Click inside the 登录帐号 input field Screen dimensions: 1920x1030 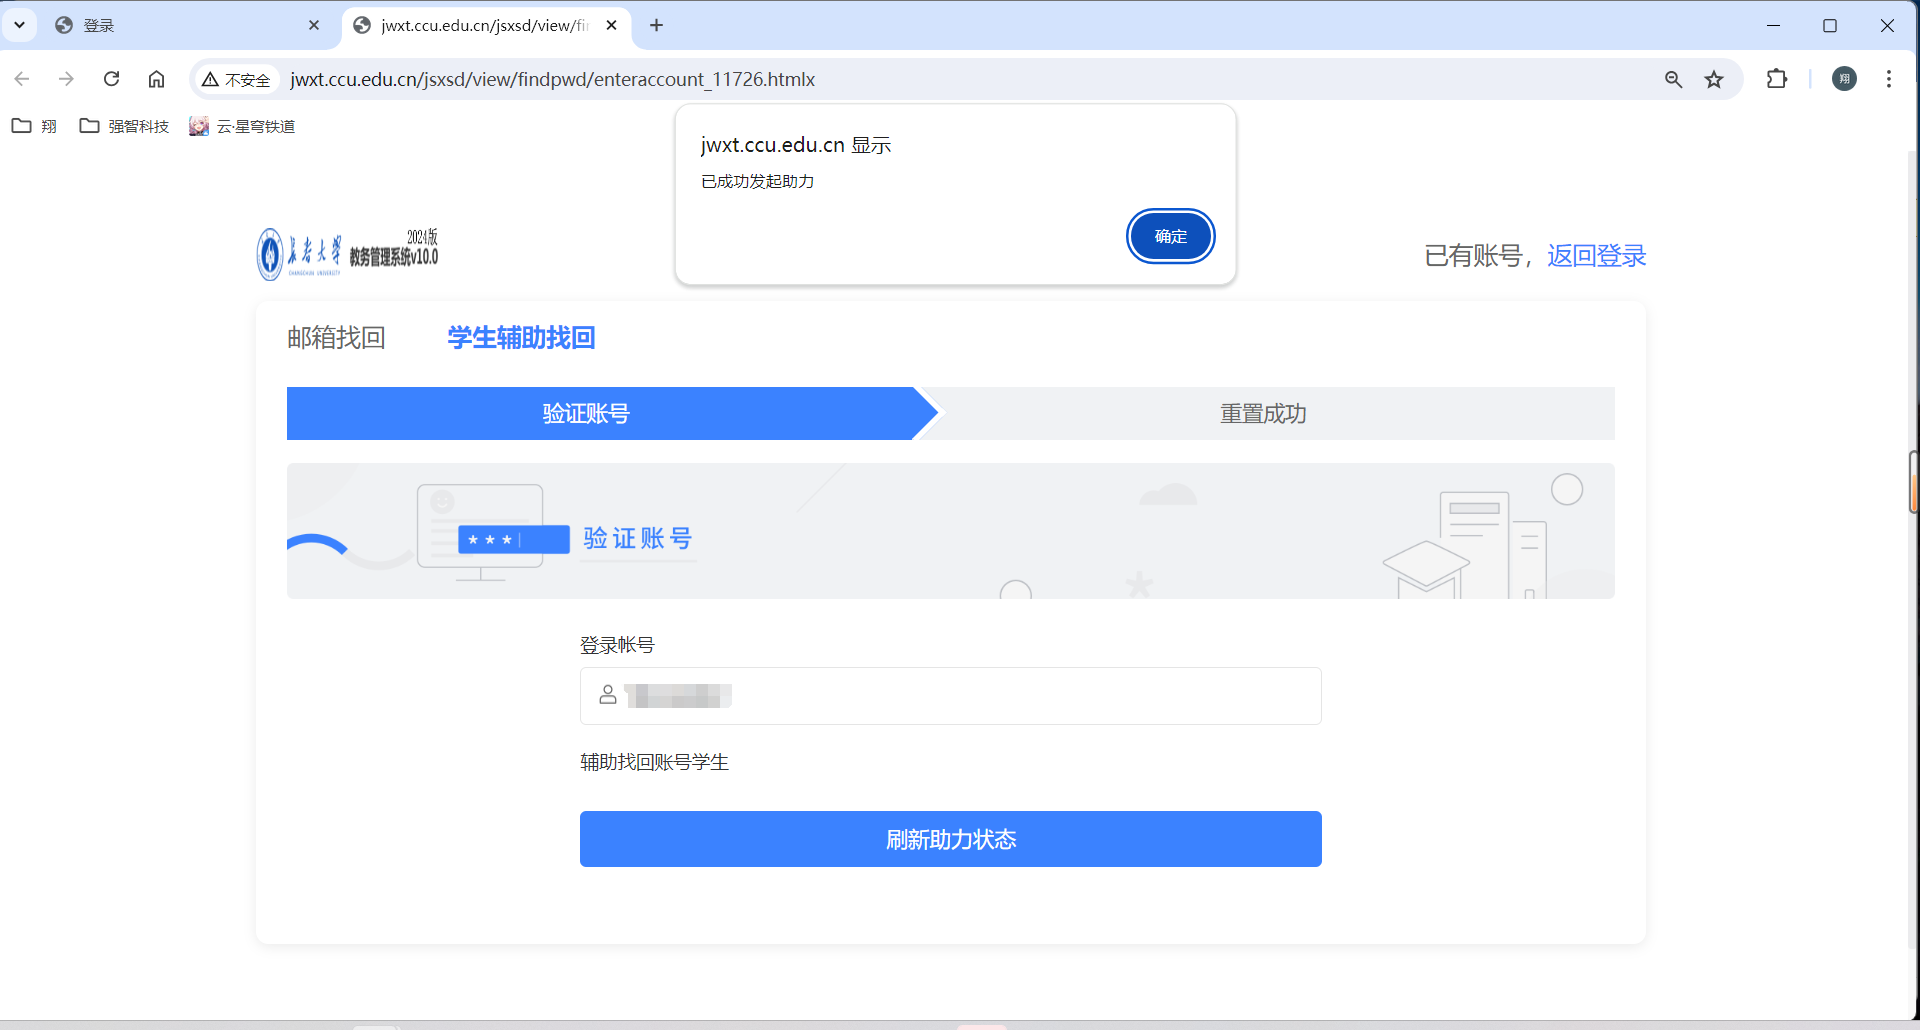(950, 695)
